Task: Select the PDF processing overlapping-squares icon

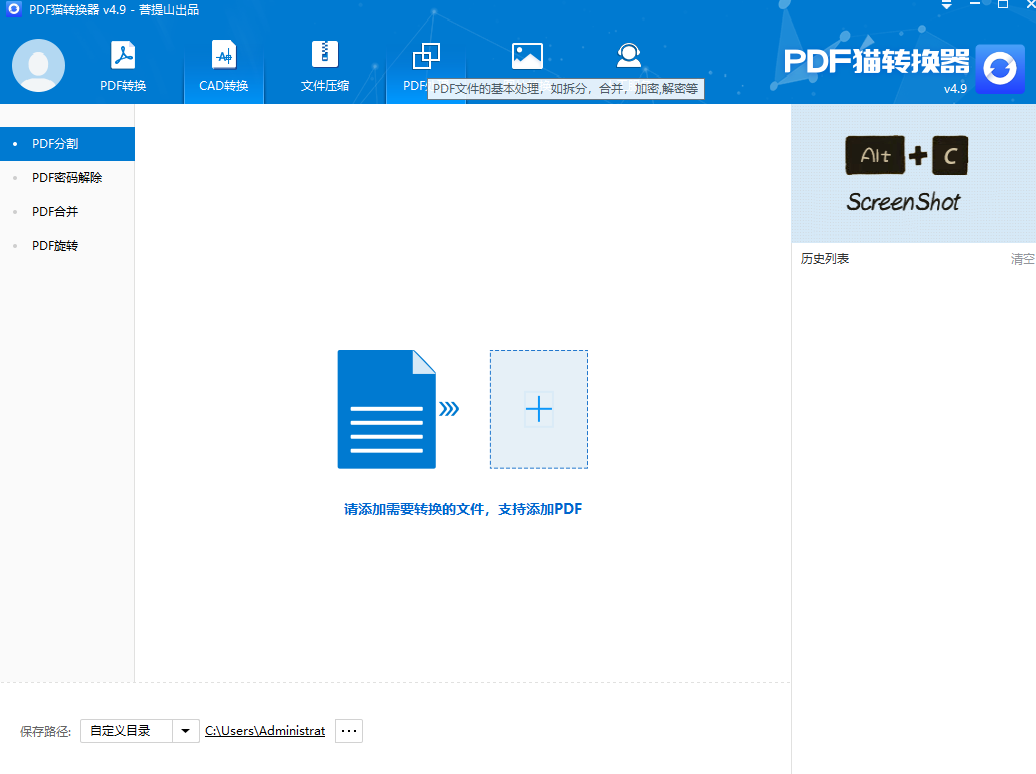Action: point(426,57)
